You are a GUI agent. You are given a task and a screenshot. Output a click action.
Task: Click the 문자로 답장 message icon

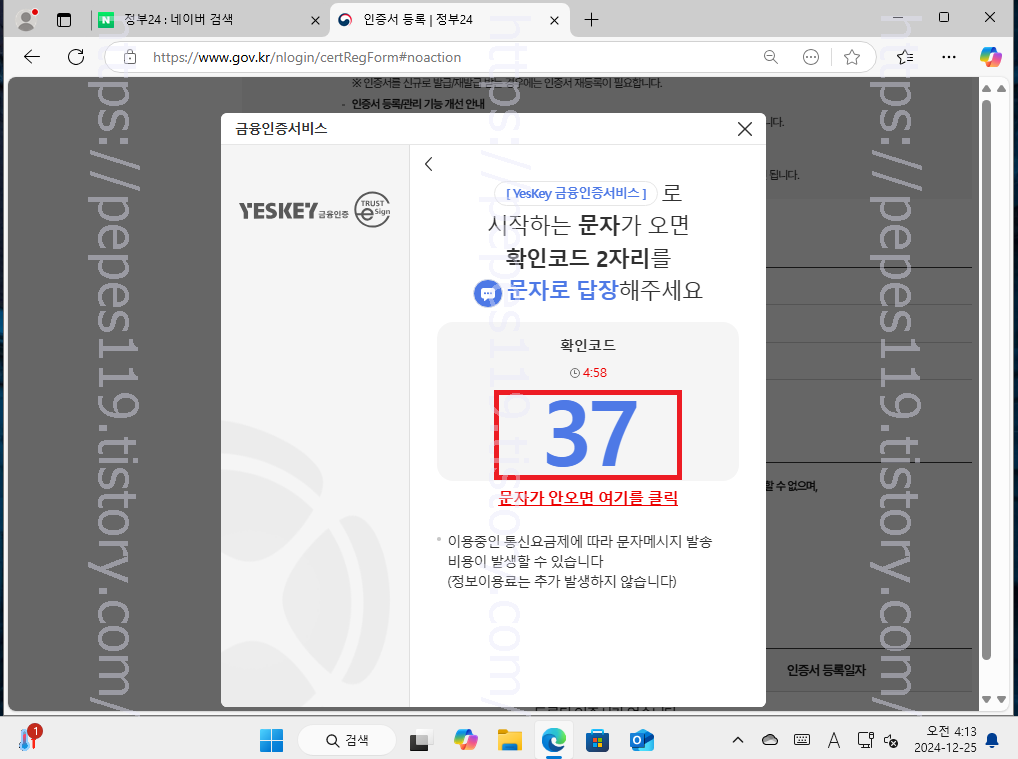coord(488,293)
